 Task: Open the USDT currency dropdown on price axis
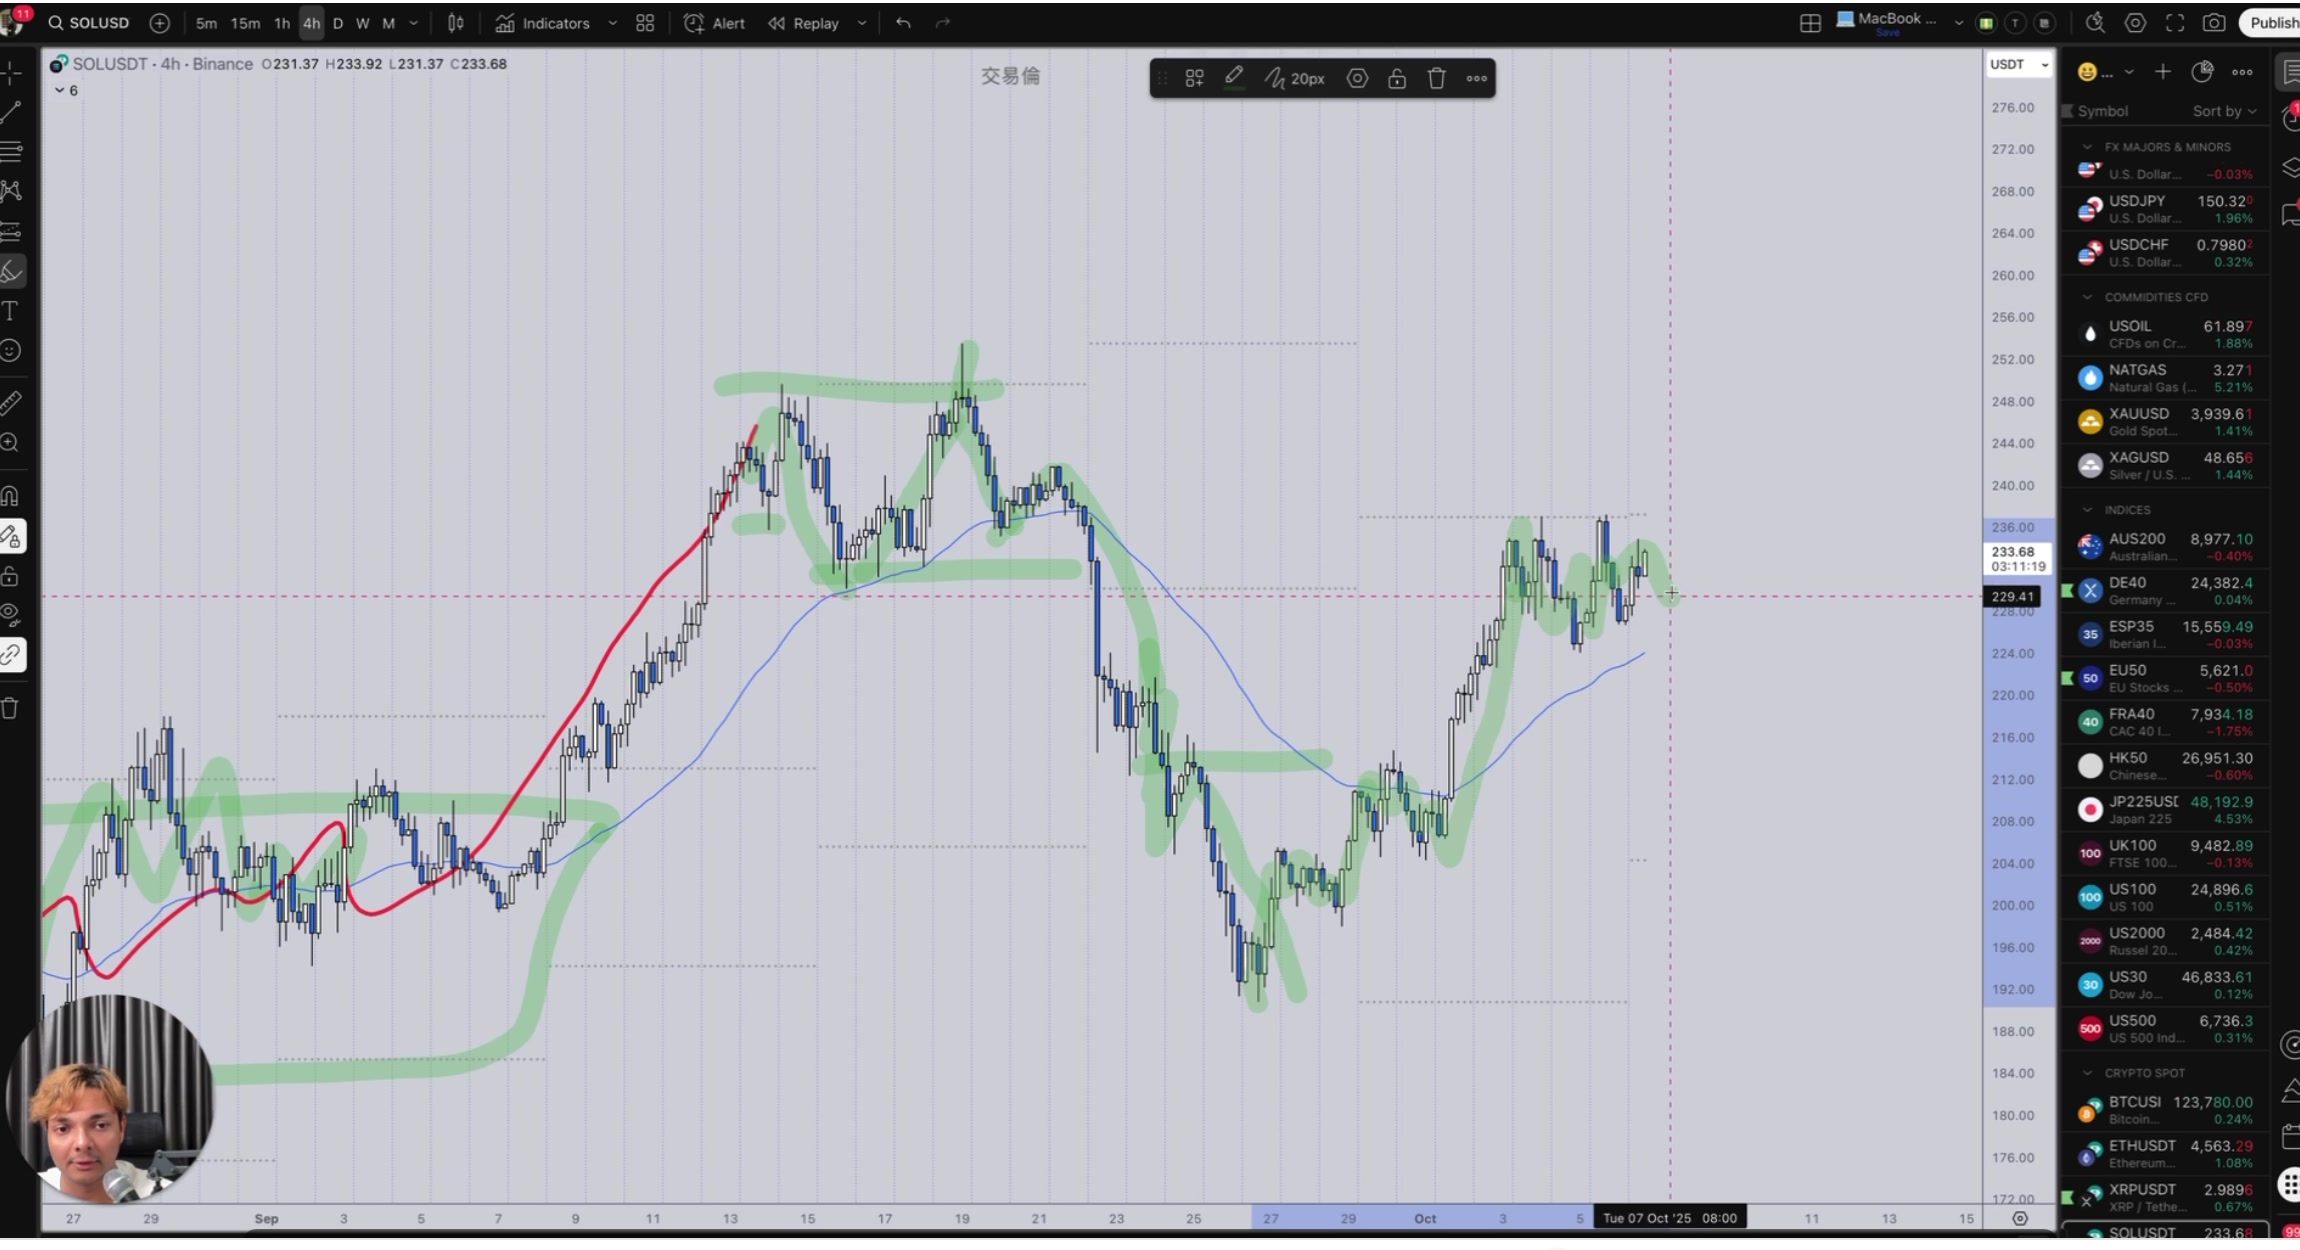[x=2018, y=64]
